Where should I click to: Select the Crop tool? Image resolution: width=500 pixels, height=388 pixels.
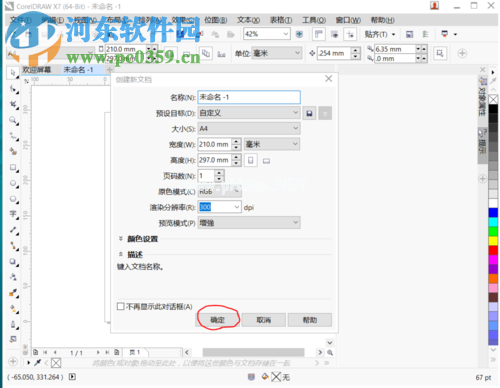click(14, 105)
